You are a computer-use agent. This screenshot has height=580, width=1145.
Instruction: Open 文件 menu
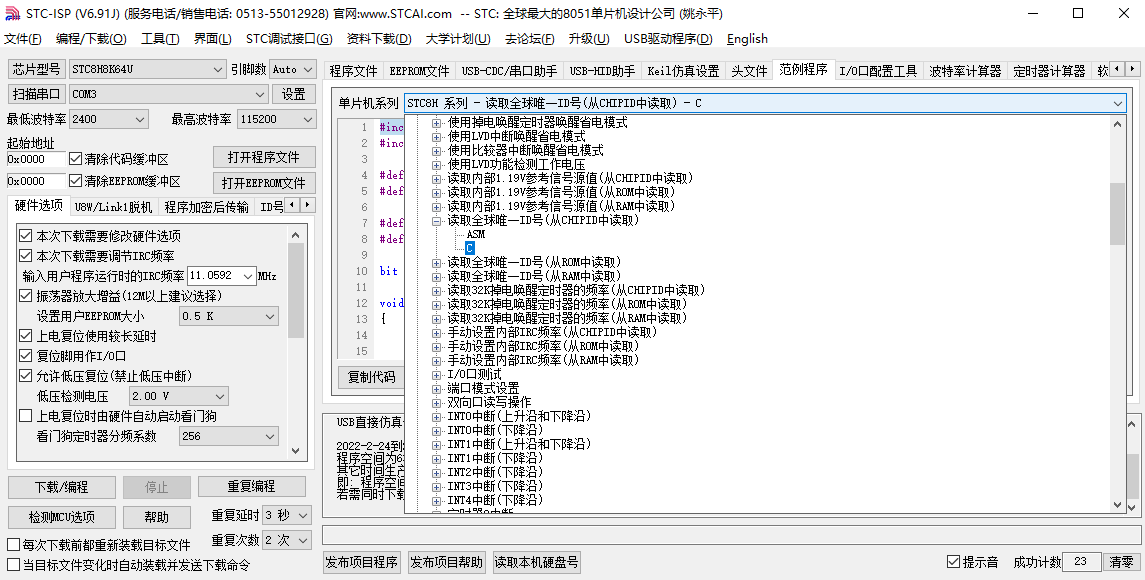tap(23, 39)
